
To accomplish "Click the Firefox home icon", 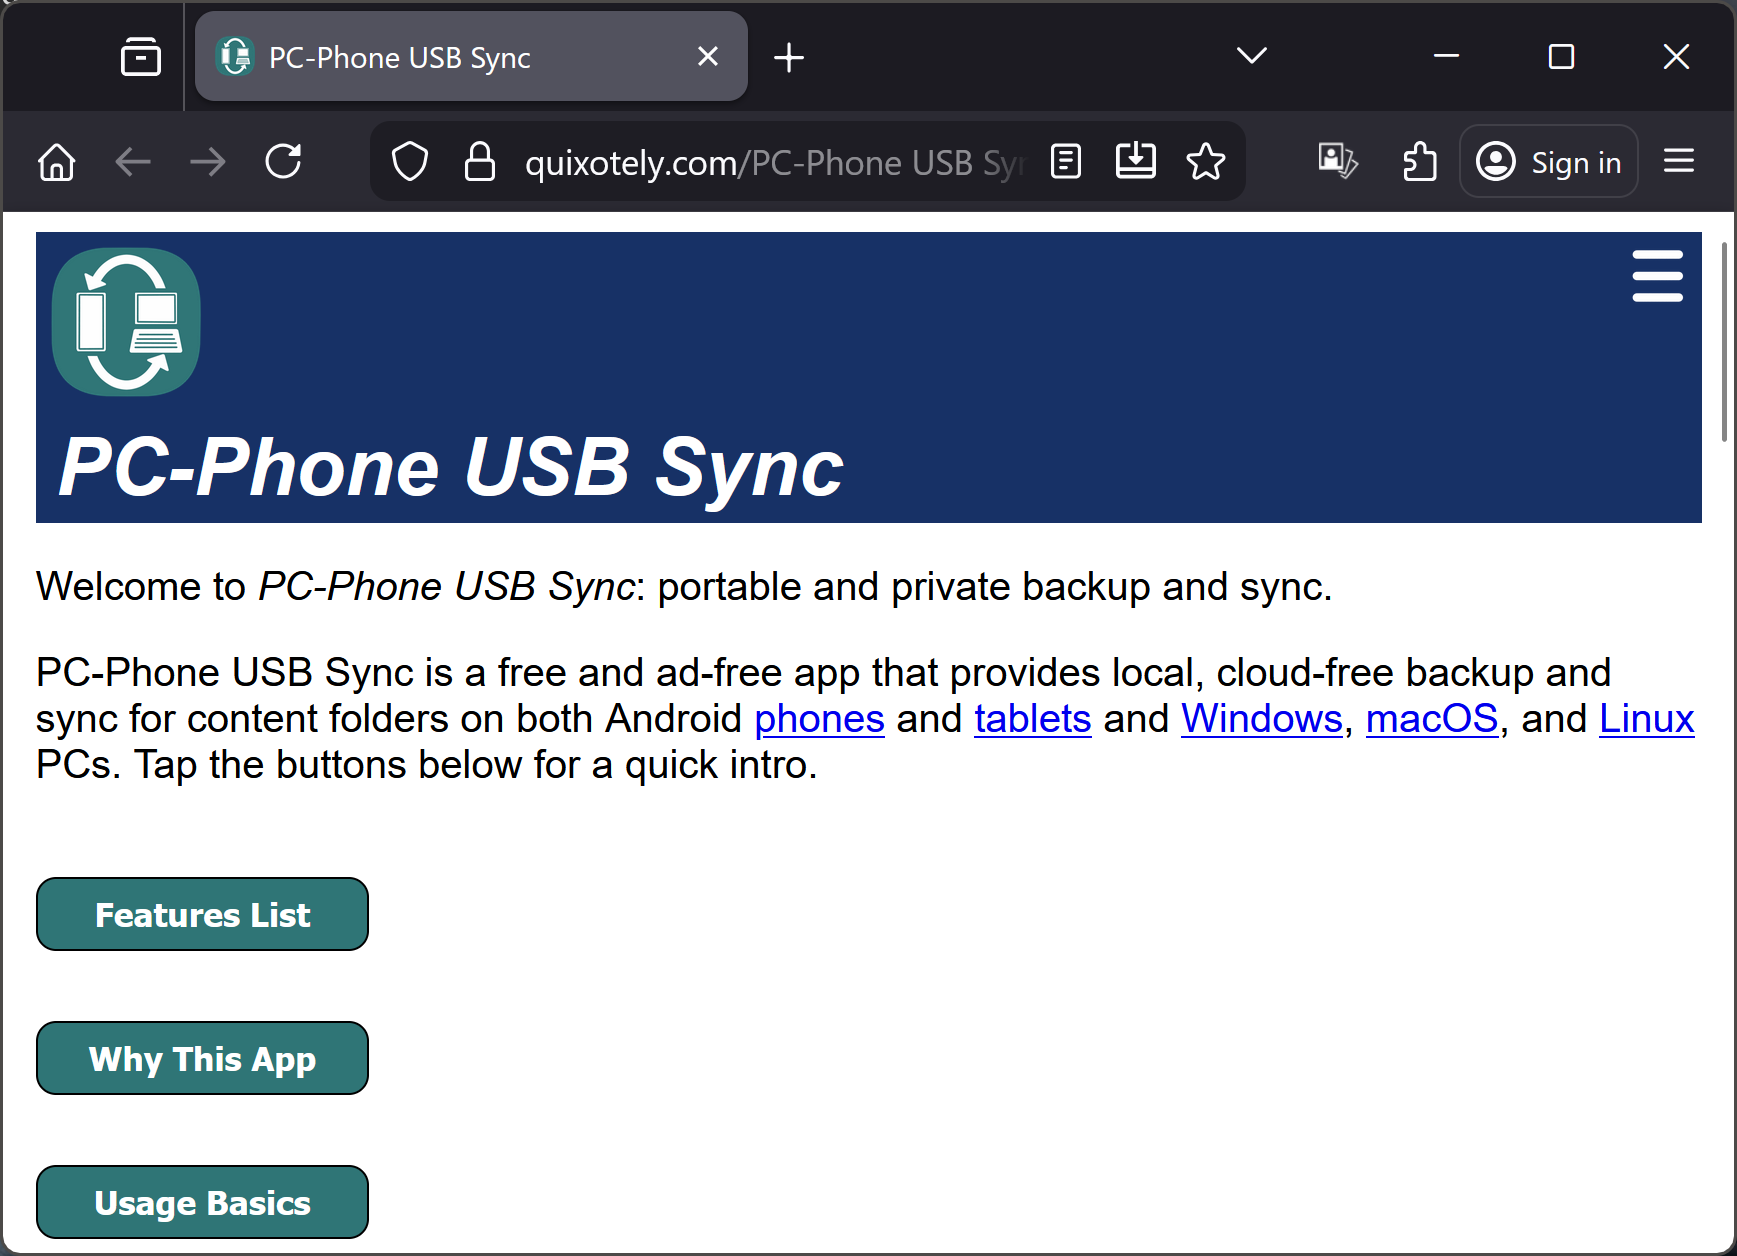I will pos(57,162).
